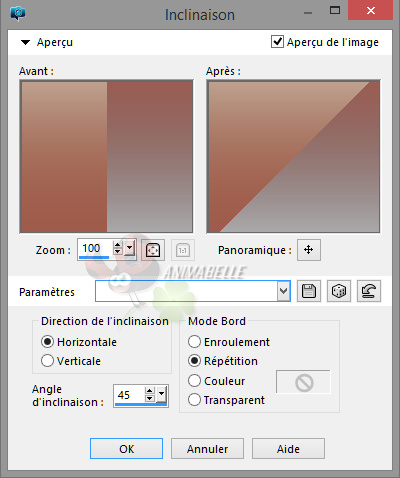Select the Verticale direction radio button
The height and width of the screenshot is (478, 400).
click(47, 361)
